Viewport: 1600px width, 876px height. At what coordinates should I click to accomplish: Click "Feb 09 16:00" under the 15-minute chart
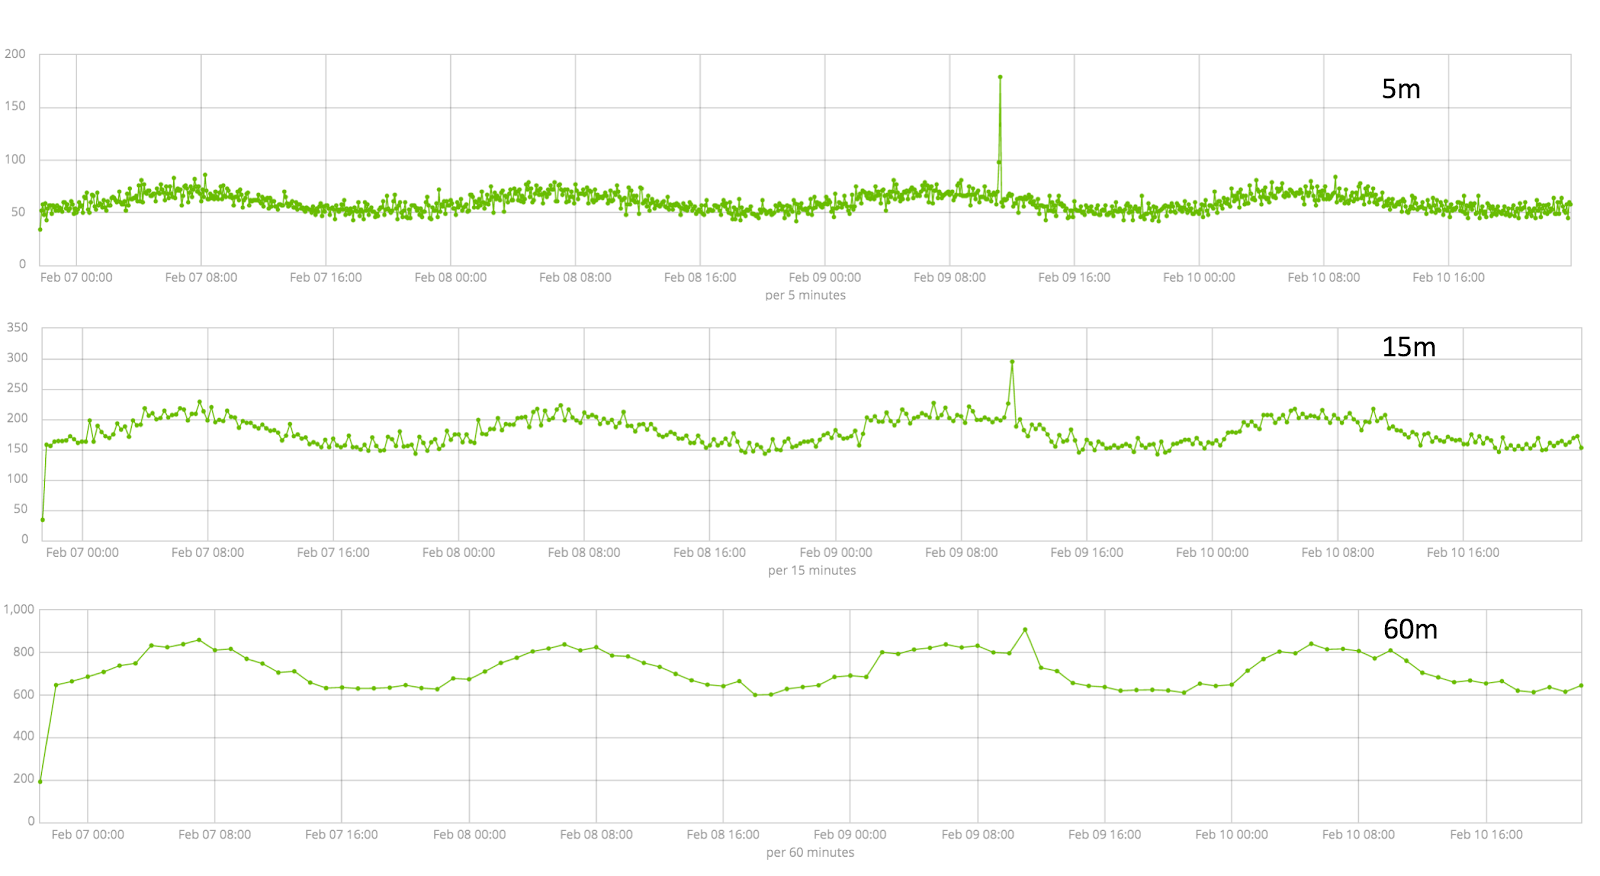(x=1087, y=552)
